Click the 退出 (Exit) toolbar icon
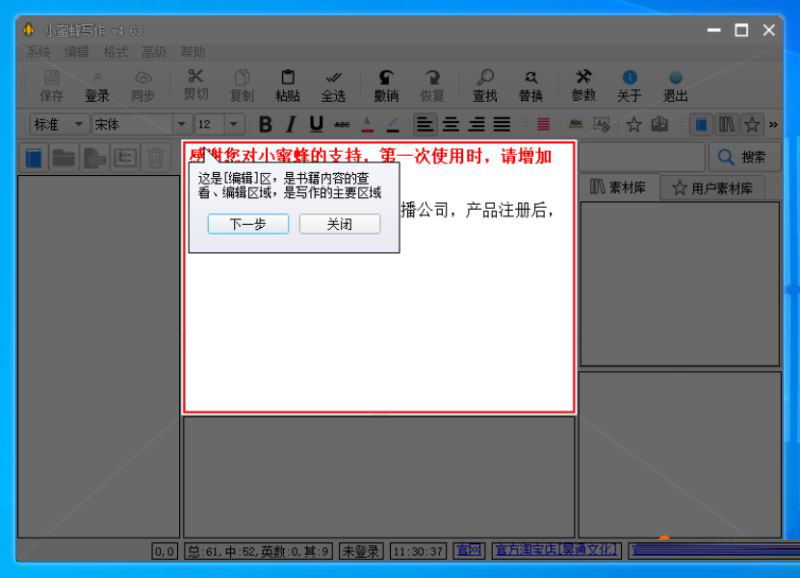Screen dimensions: 800x578 click(675, 86)
